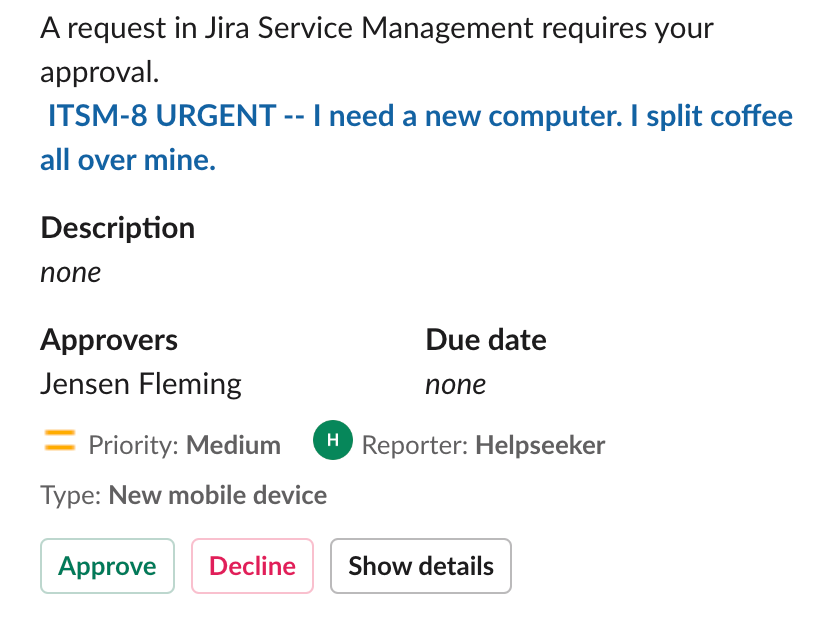Click the italic none under Description
826x620 pixels.
pyautogui.click(x=70, y=271)
